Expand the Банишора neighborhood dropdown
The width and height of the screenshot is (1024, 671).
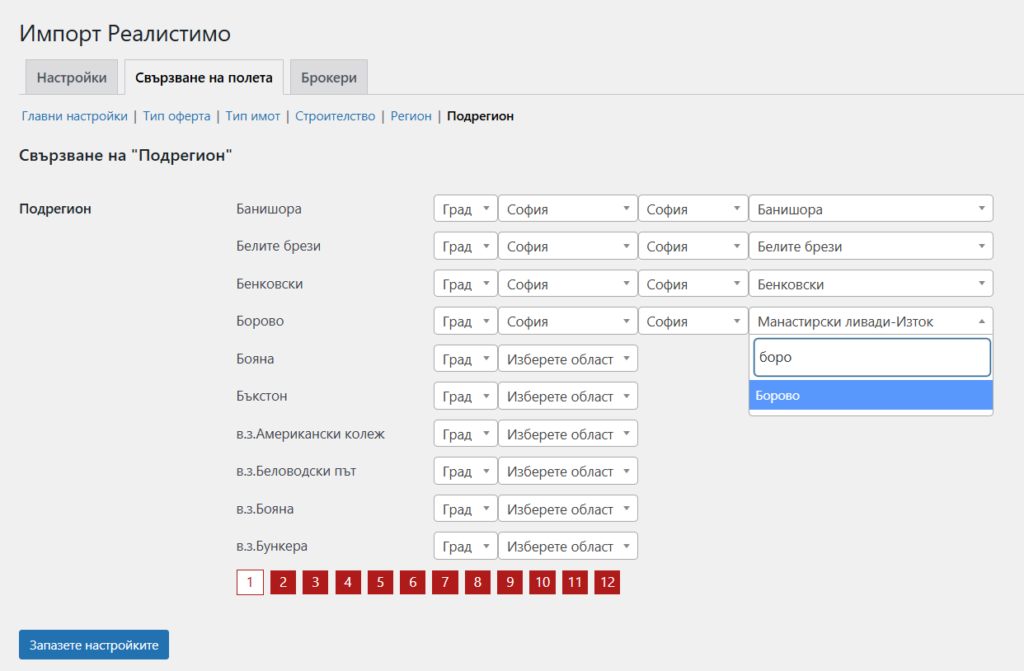click(x=870, y=209)
